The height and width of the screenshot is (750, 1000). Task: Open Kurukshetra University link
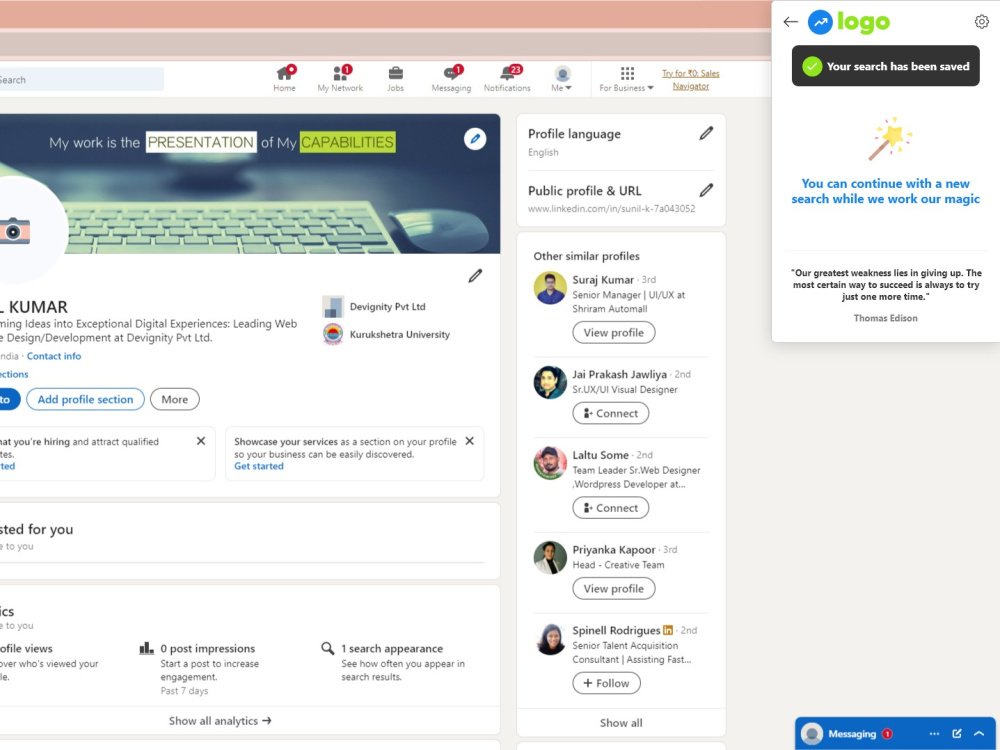(x=386, y=334)
